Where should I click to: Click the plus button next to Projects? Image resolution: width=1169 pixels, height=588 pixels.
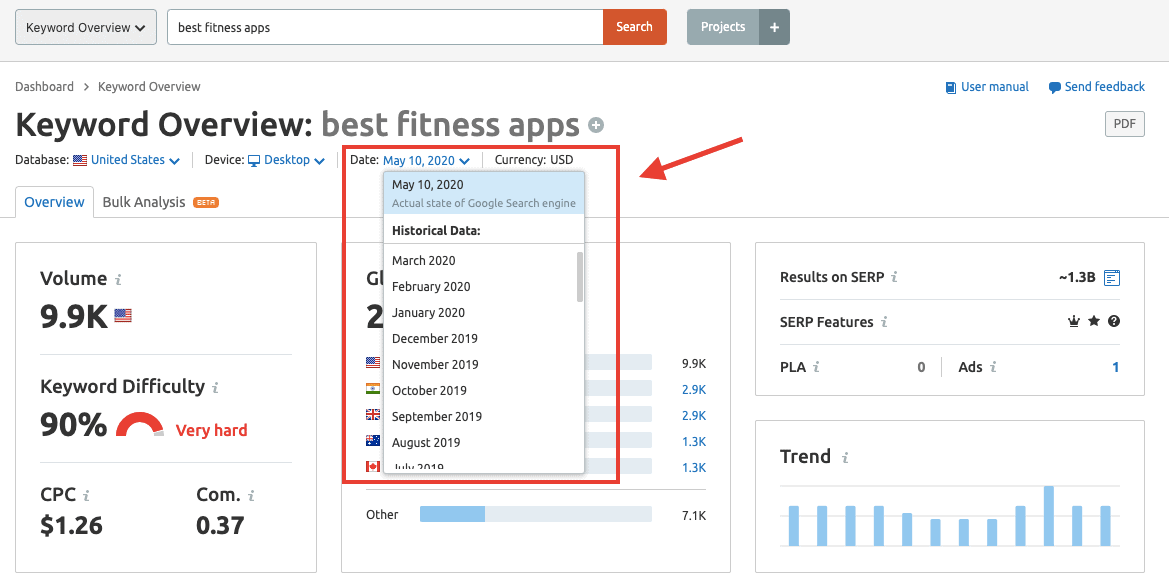(x=774, y=27)
